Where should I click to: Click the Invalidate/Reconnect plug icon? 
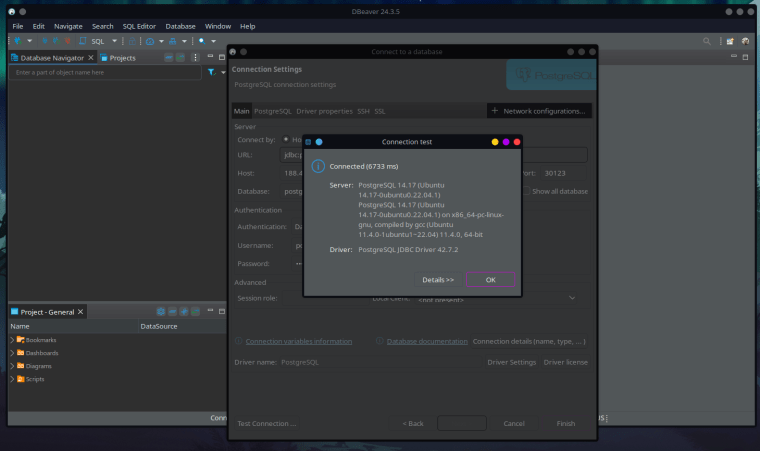click(x=56, y=41)
